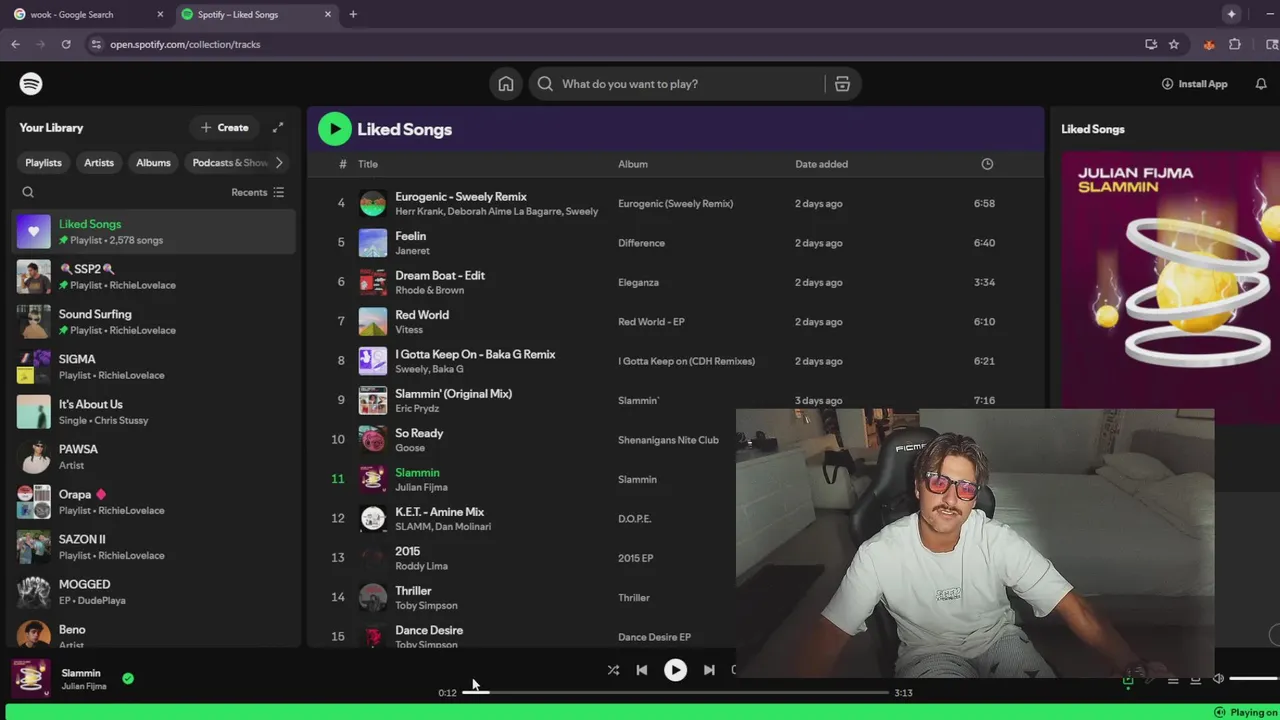
Task: Toggle the liked green checkmark for Slammin
Action: point(128,678)
